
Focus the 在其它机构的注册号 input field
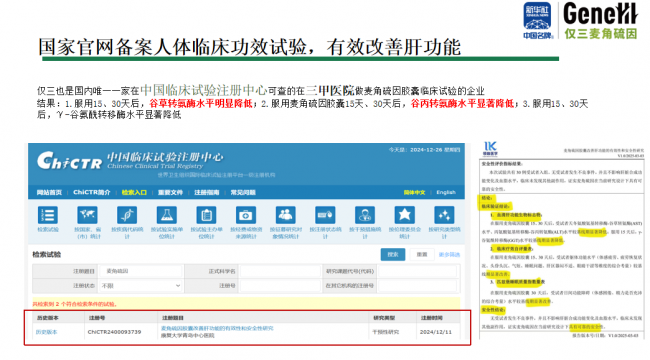click(417, 286)
